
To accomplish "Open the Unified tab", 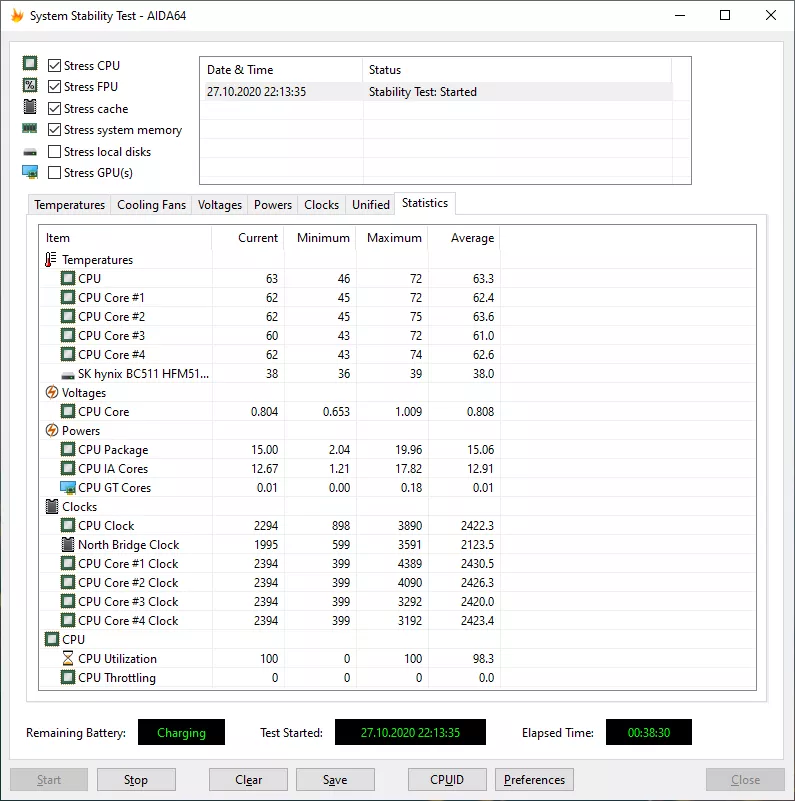I will click(x=370, y=205).
